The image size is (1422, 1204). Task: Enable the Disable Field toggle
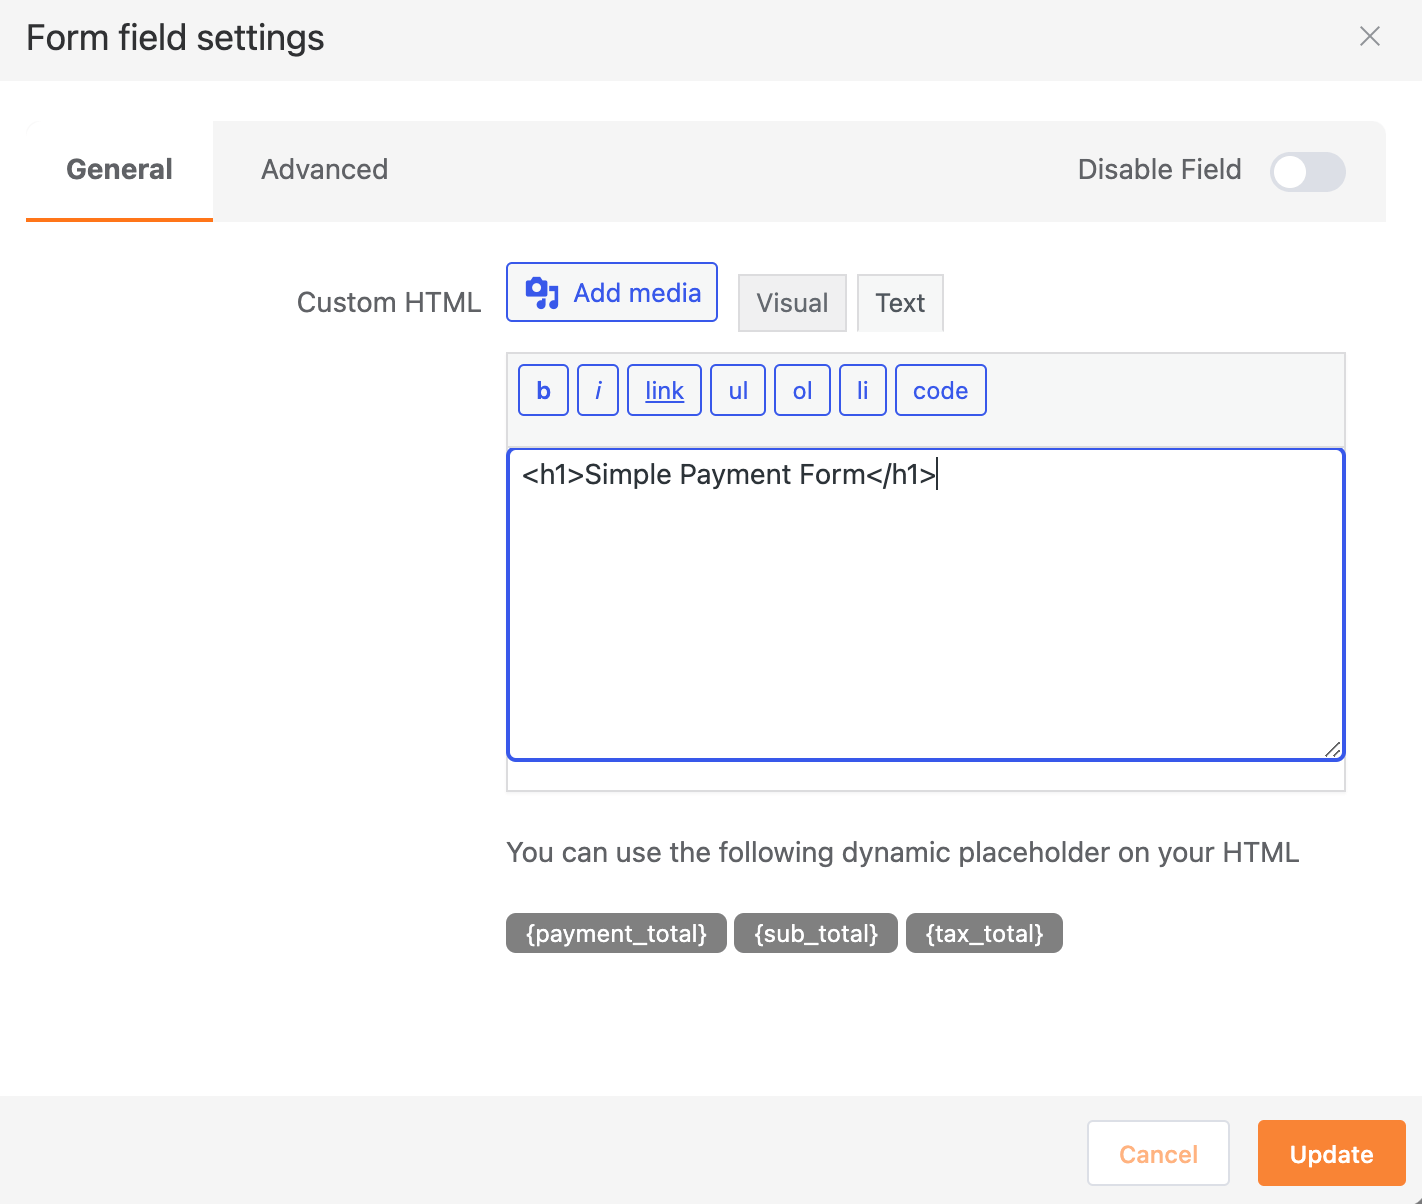(x=1307, y=171)
